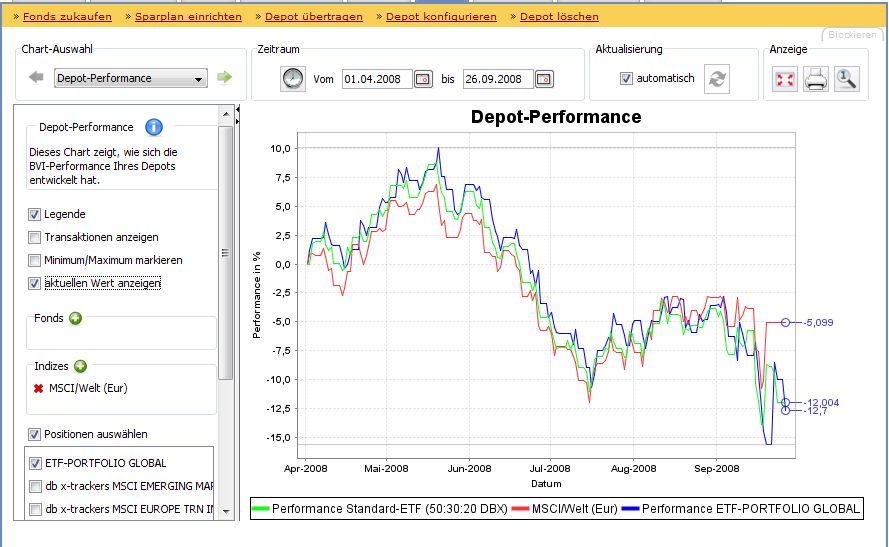Click the start date input field
The width and height of the screenshot is (889, 547).
pos(376,79)
